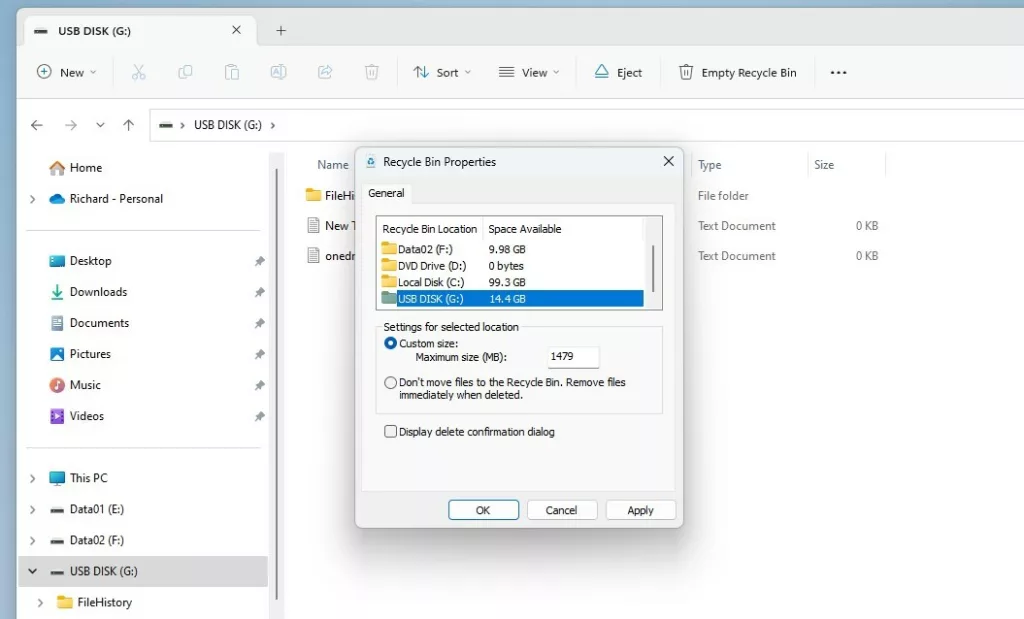1024x619 pixels.
Task: Select the General tab in dialog
Action: (x=386, y=193)
